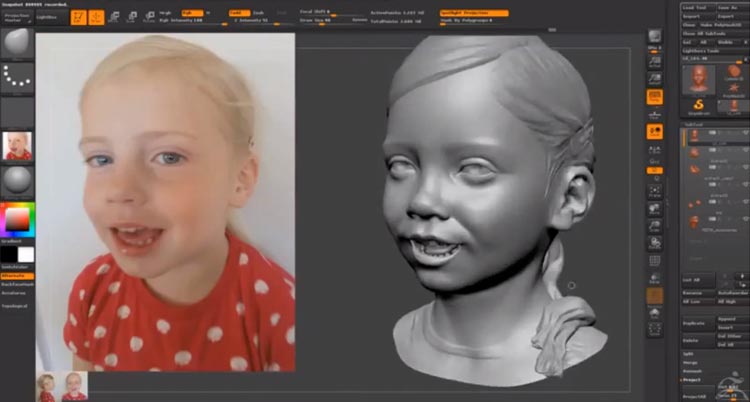The height and width of the screenshot is (402, 750).
Task: Select the large head tool thumbnail
Action: 699,79
